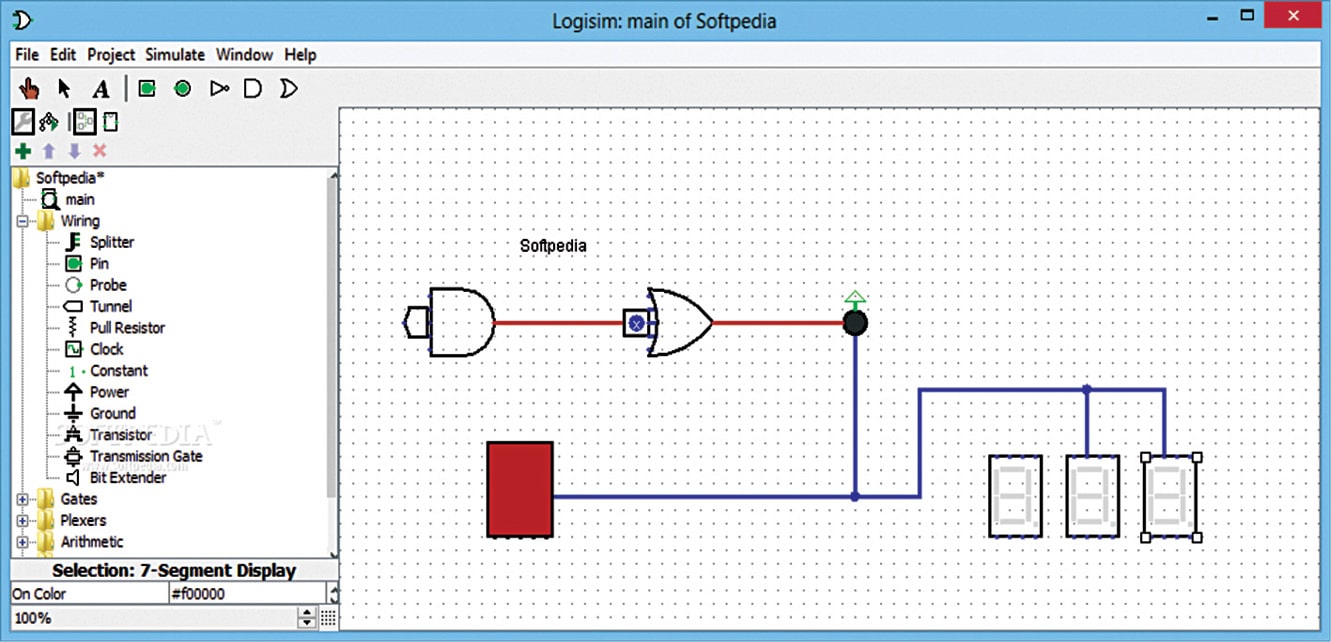The width and height of the screenshot is (1331, 642).
Task: Select the Poke tool
Action: tap(29, 88)
